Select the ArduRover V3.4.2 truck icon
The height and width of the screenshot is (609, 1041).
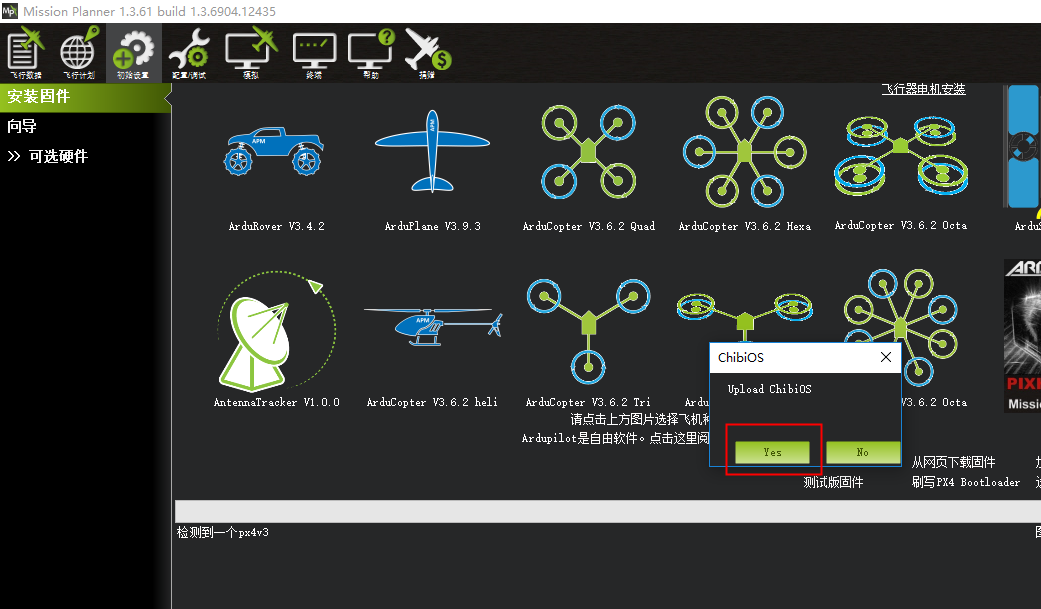click(x=274, y=151)
